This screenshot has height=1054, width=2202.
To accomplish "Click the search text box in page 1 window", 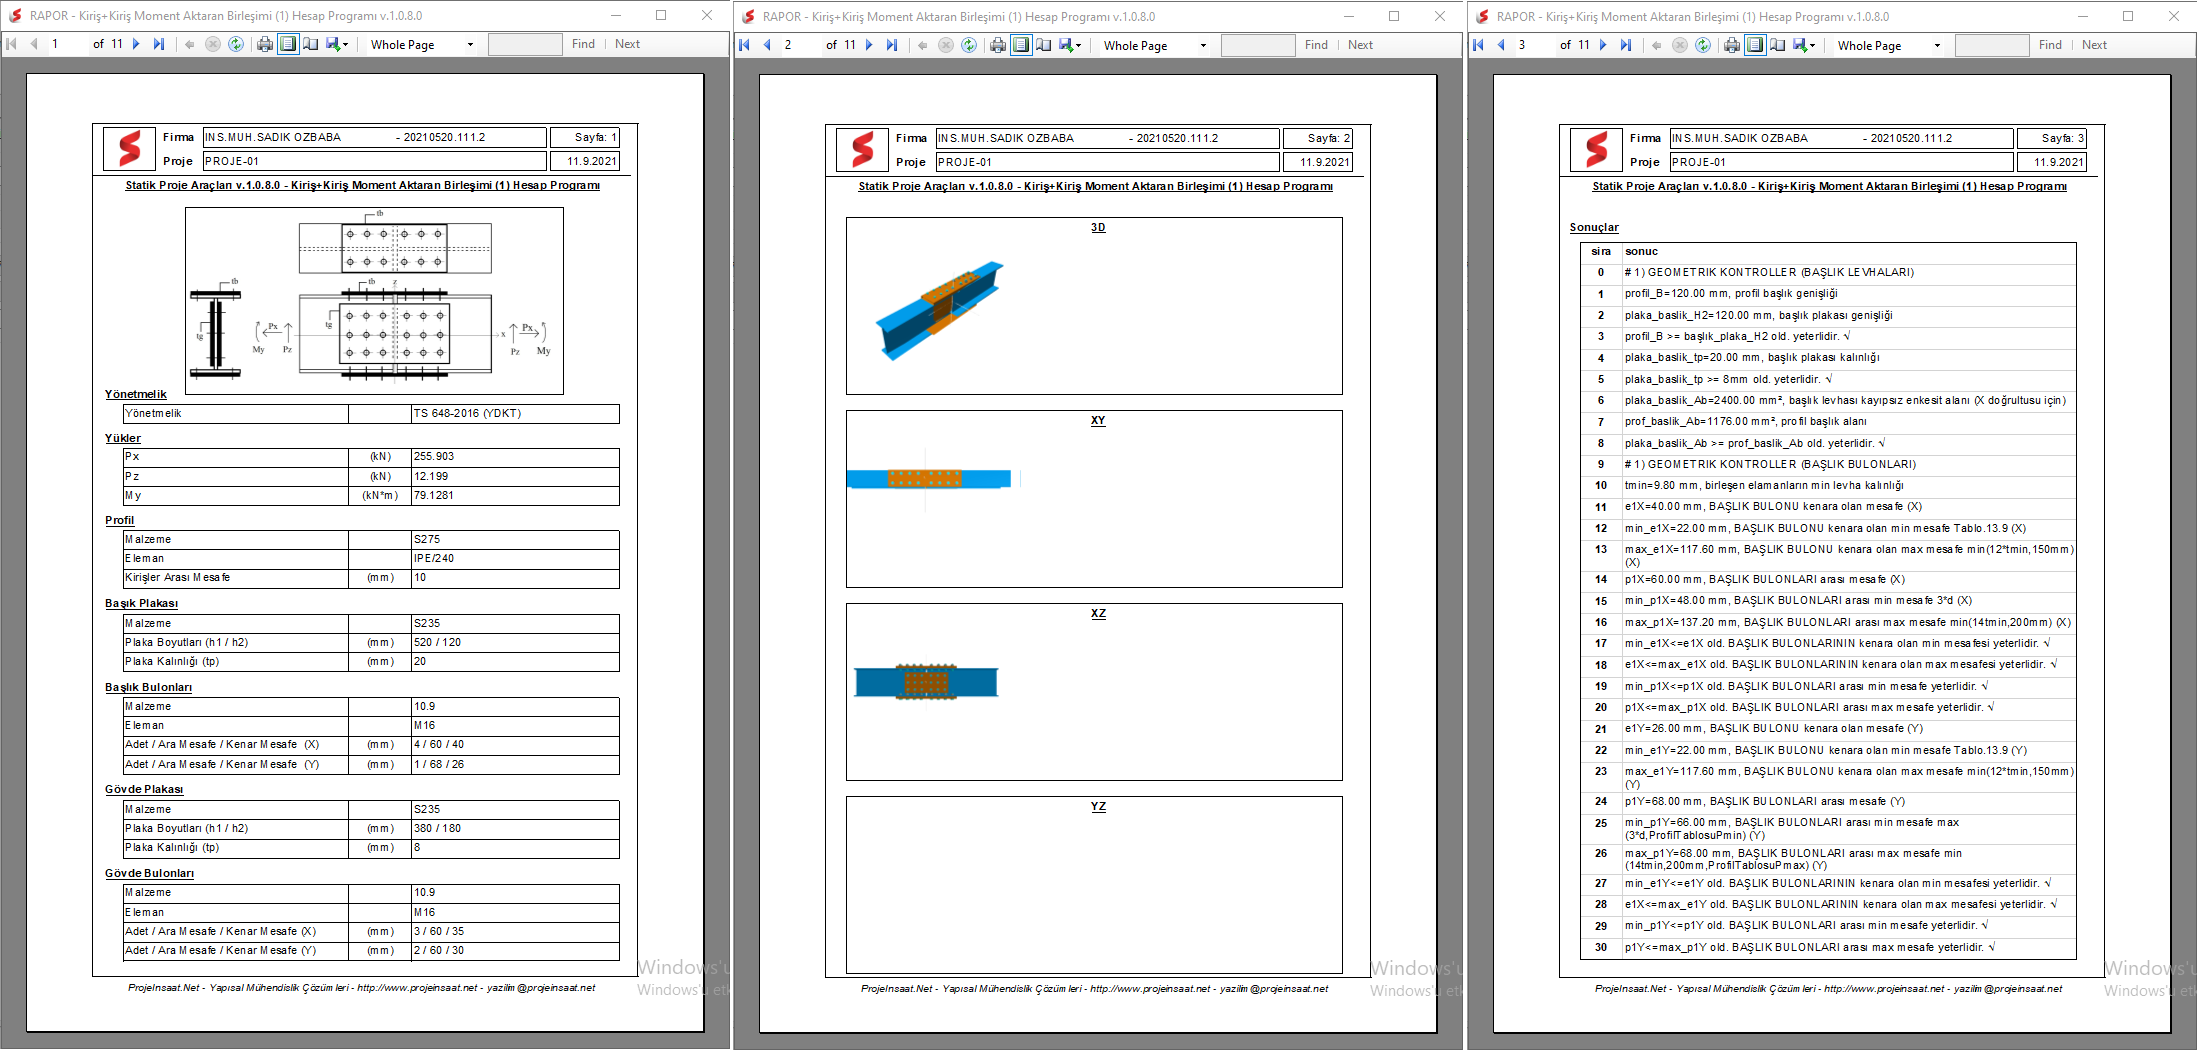I will 525,44.
